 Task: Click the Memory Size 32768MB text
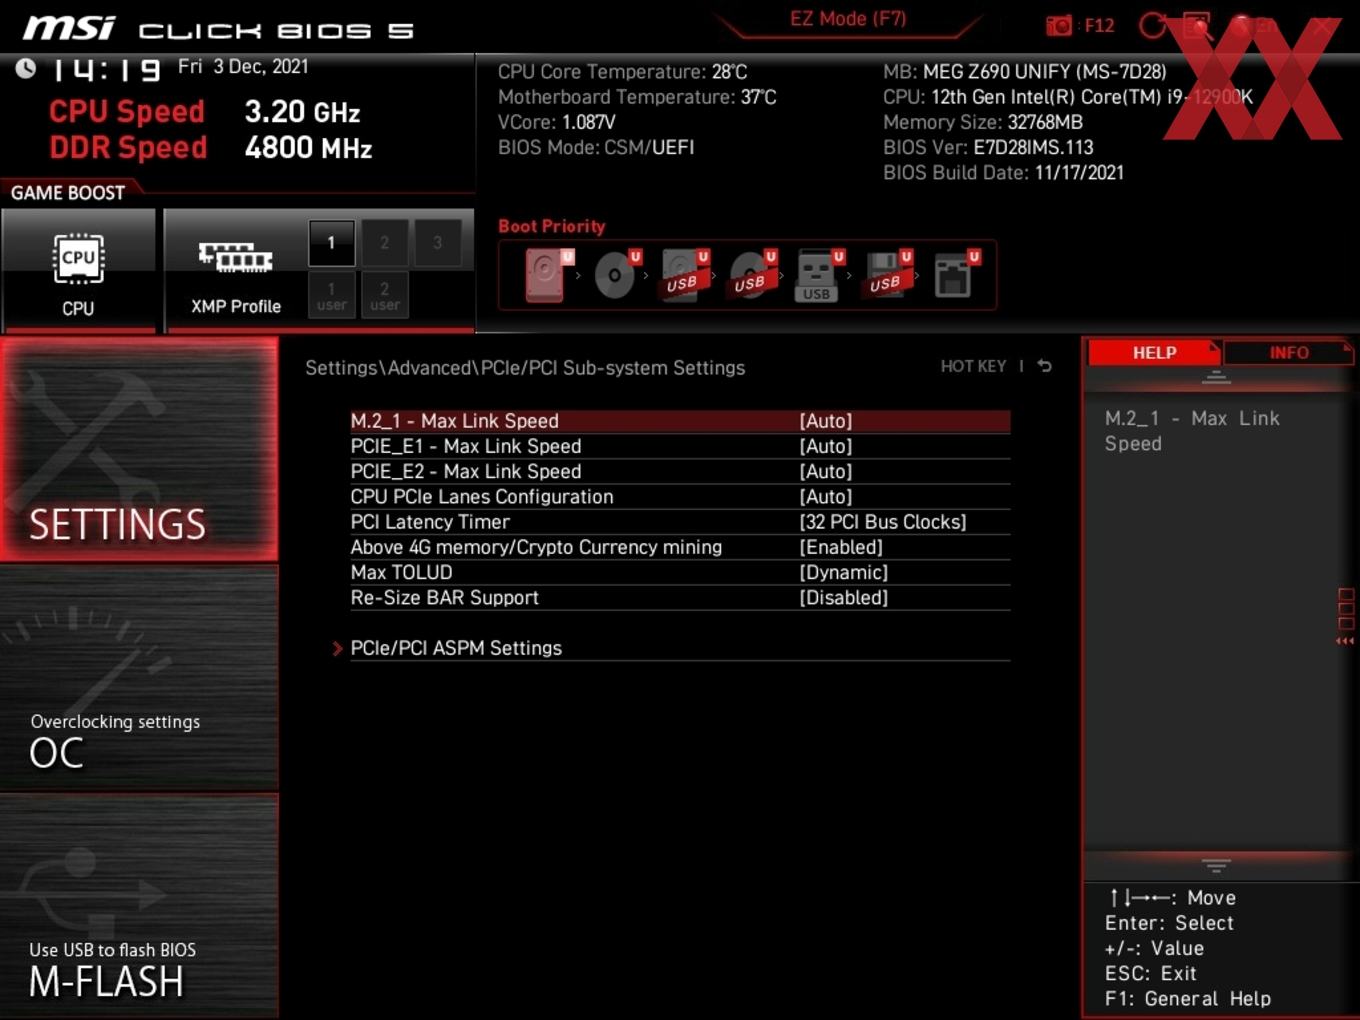coord(983,122)
